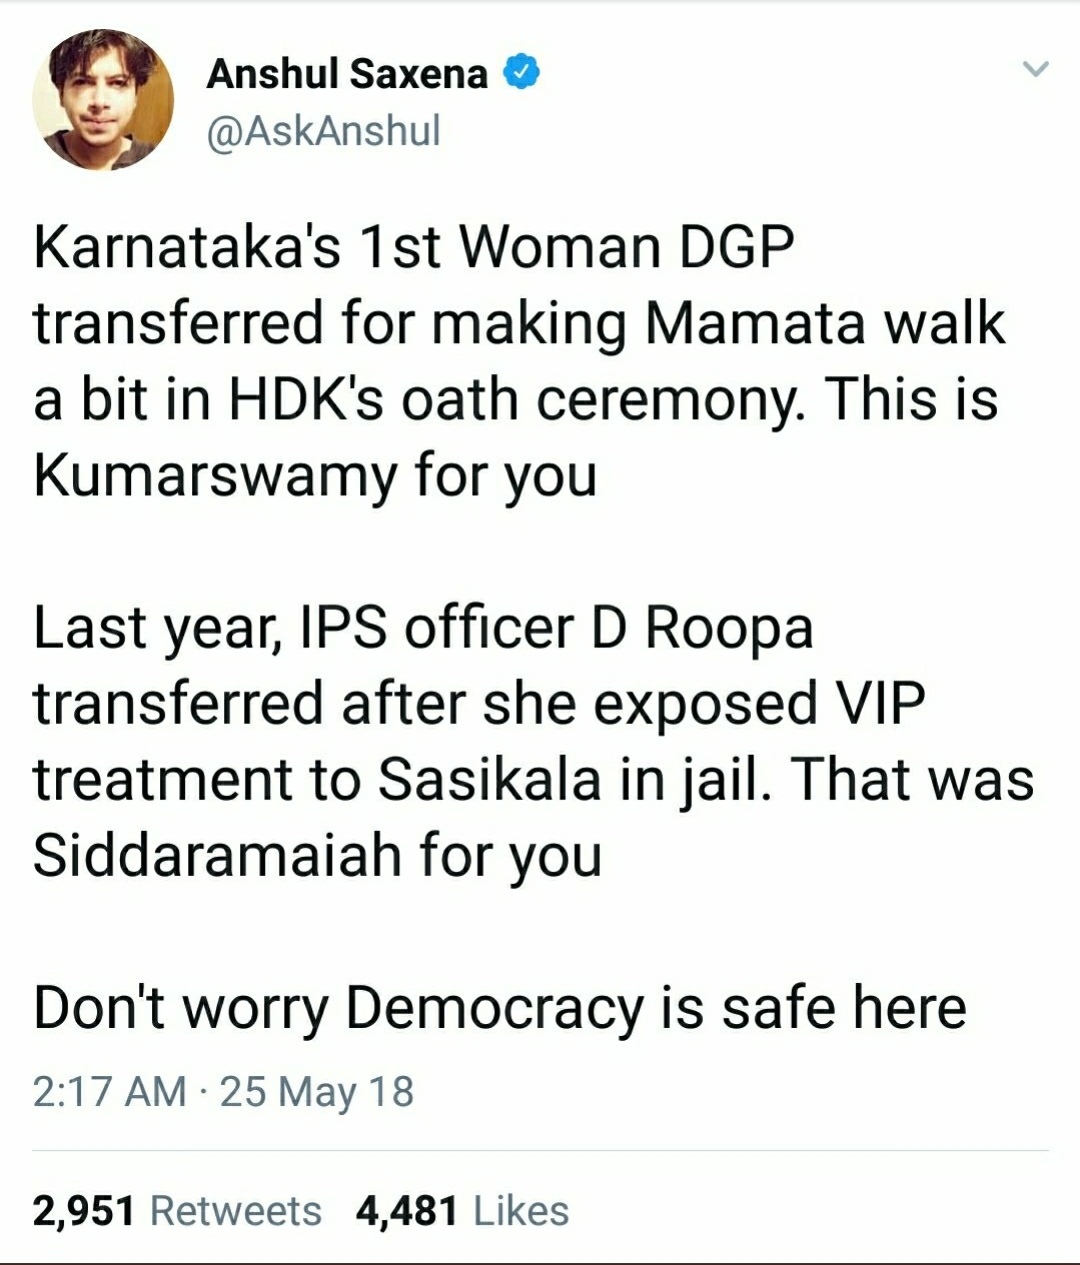Click the "Likes" label word
The width and height of the screenshot is (1080, 1265).
coord(521,1211)
